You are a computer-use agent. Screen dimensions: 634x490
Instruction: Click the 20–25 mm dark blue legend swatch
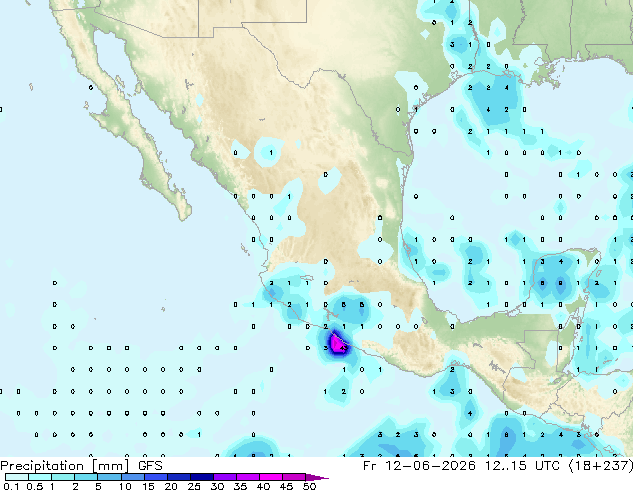(x=178, y=477)
